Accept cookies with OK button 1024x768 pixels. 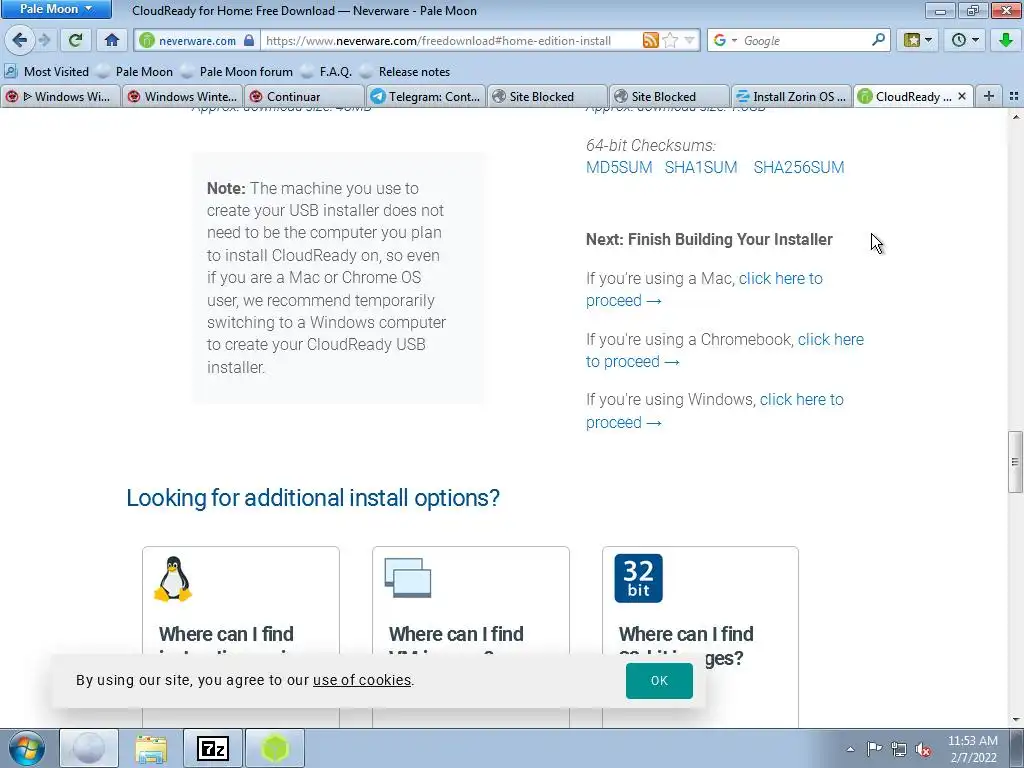(659, 680)
